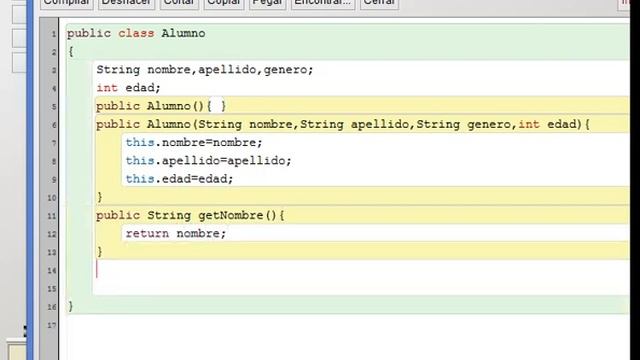Click the 'int edad;' declaration line
640x360 pixels.
coord(129,88)
